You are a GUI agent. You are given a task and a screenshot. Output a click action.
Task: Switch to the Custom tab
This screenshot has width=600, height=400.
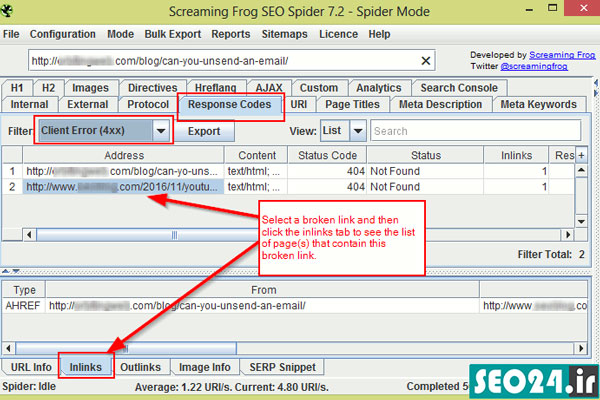(x=319, y=88)
